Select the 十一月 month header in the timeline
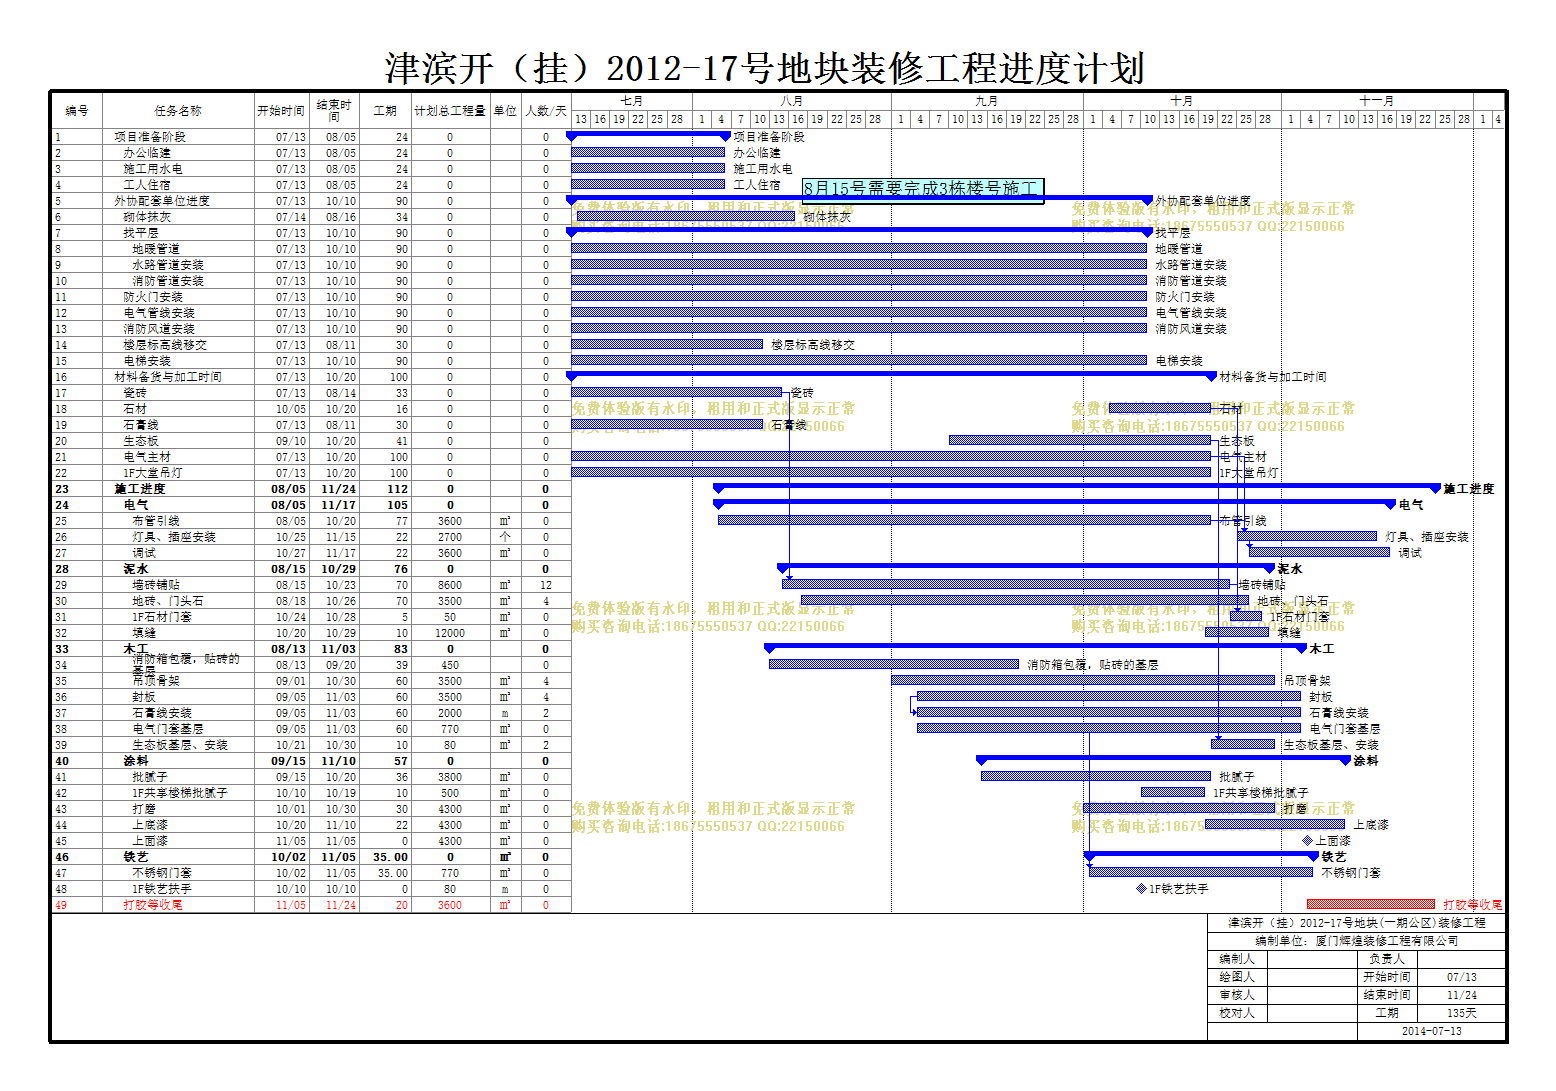This screenshot has width=1556, height=1091. pyautogui.click(x=1377, y=101)
